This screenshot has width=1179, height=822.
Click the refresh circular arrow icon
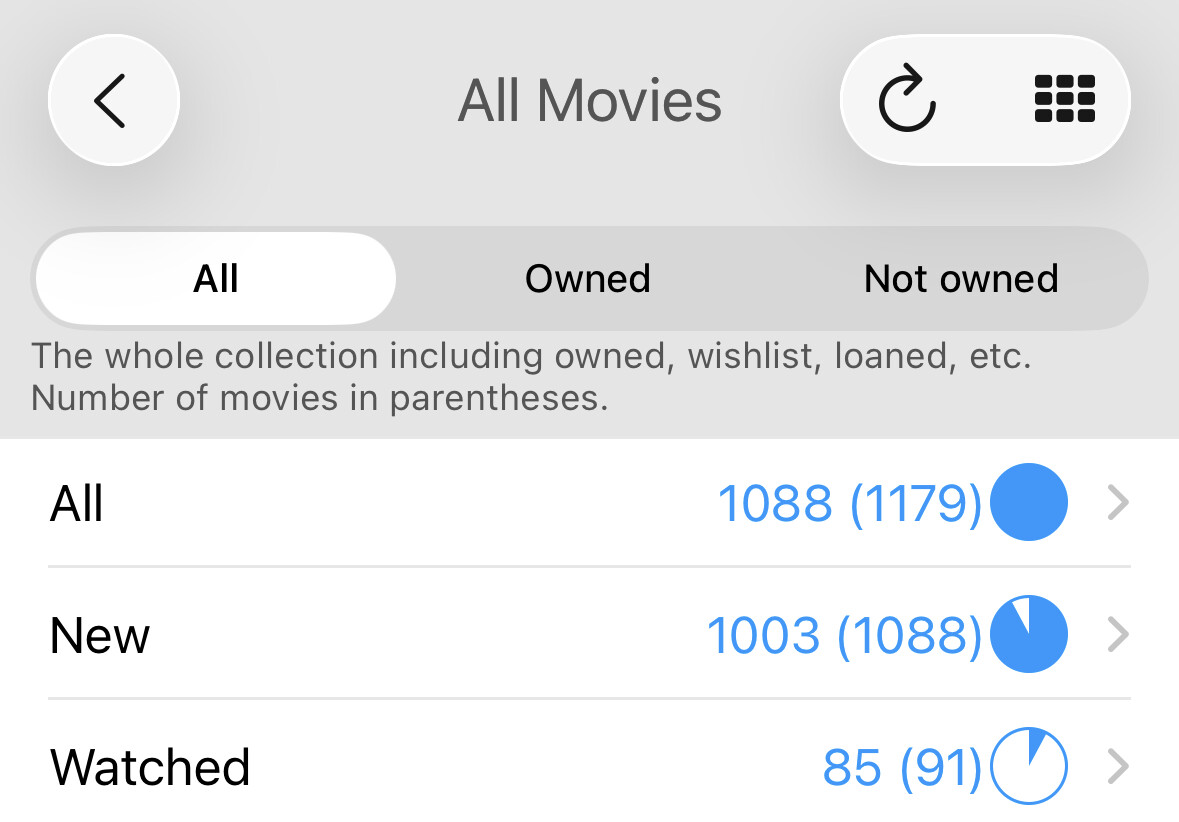tap(906, 100)
